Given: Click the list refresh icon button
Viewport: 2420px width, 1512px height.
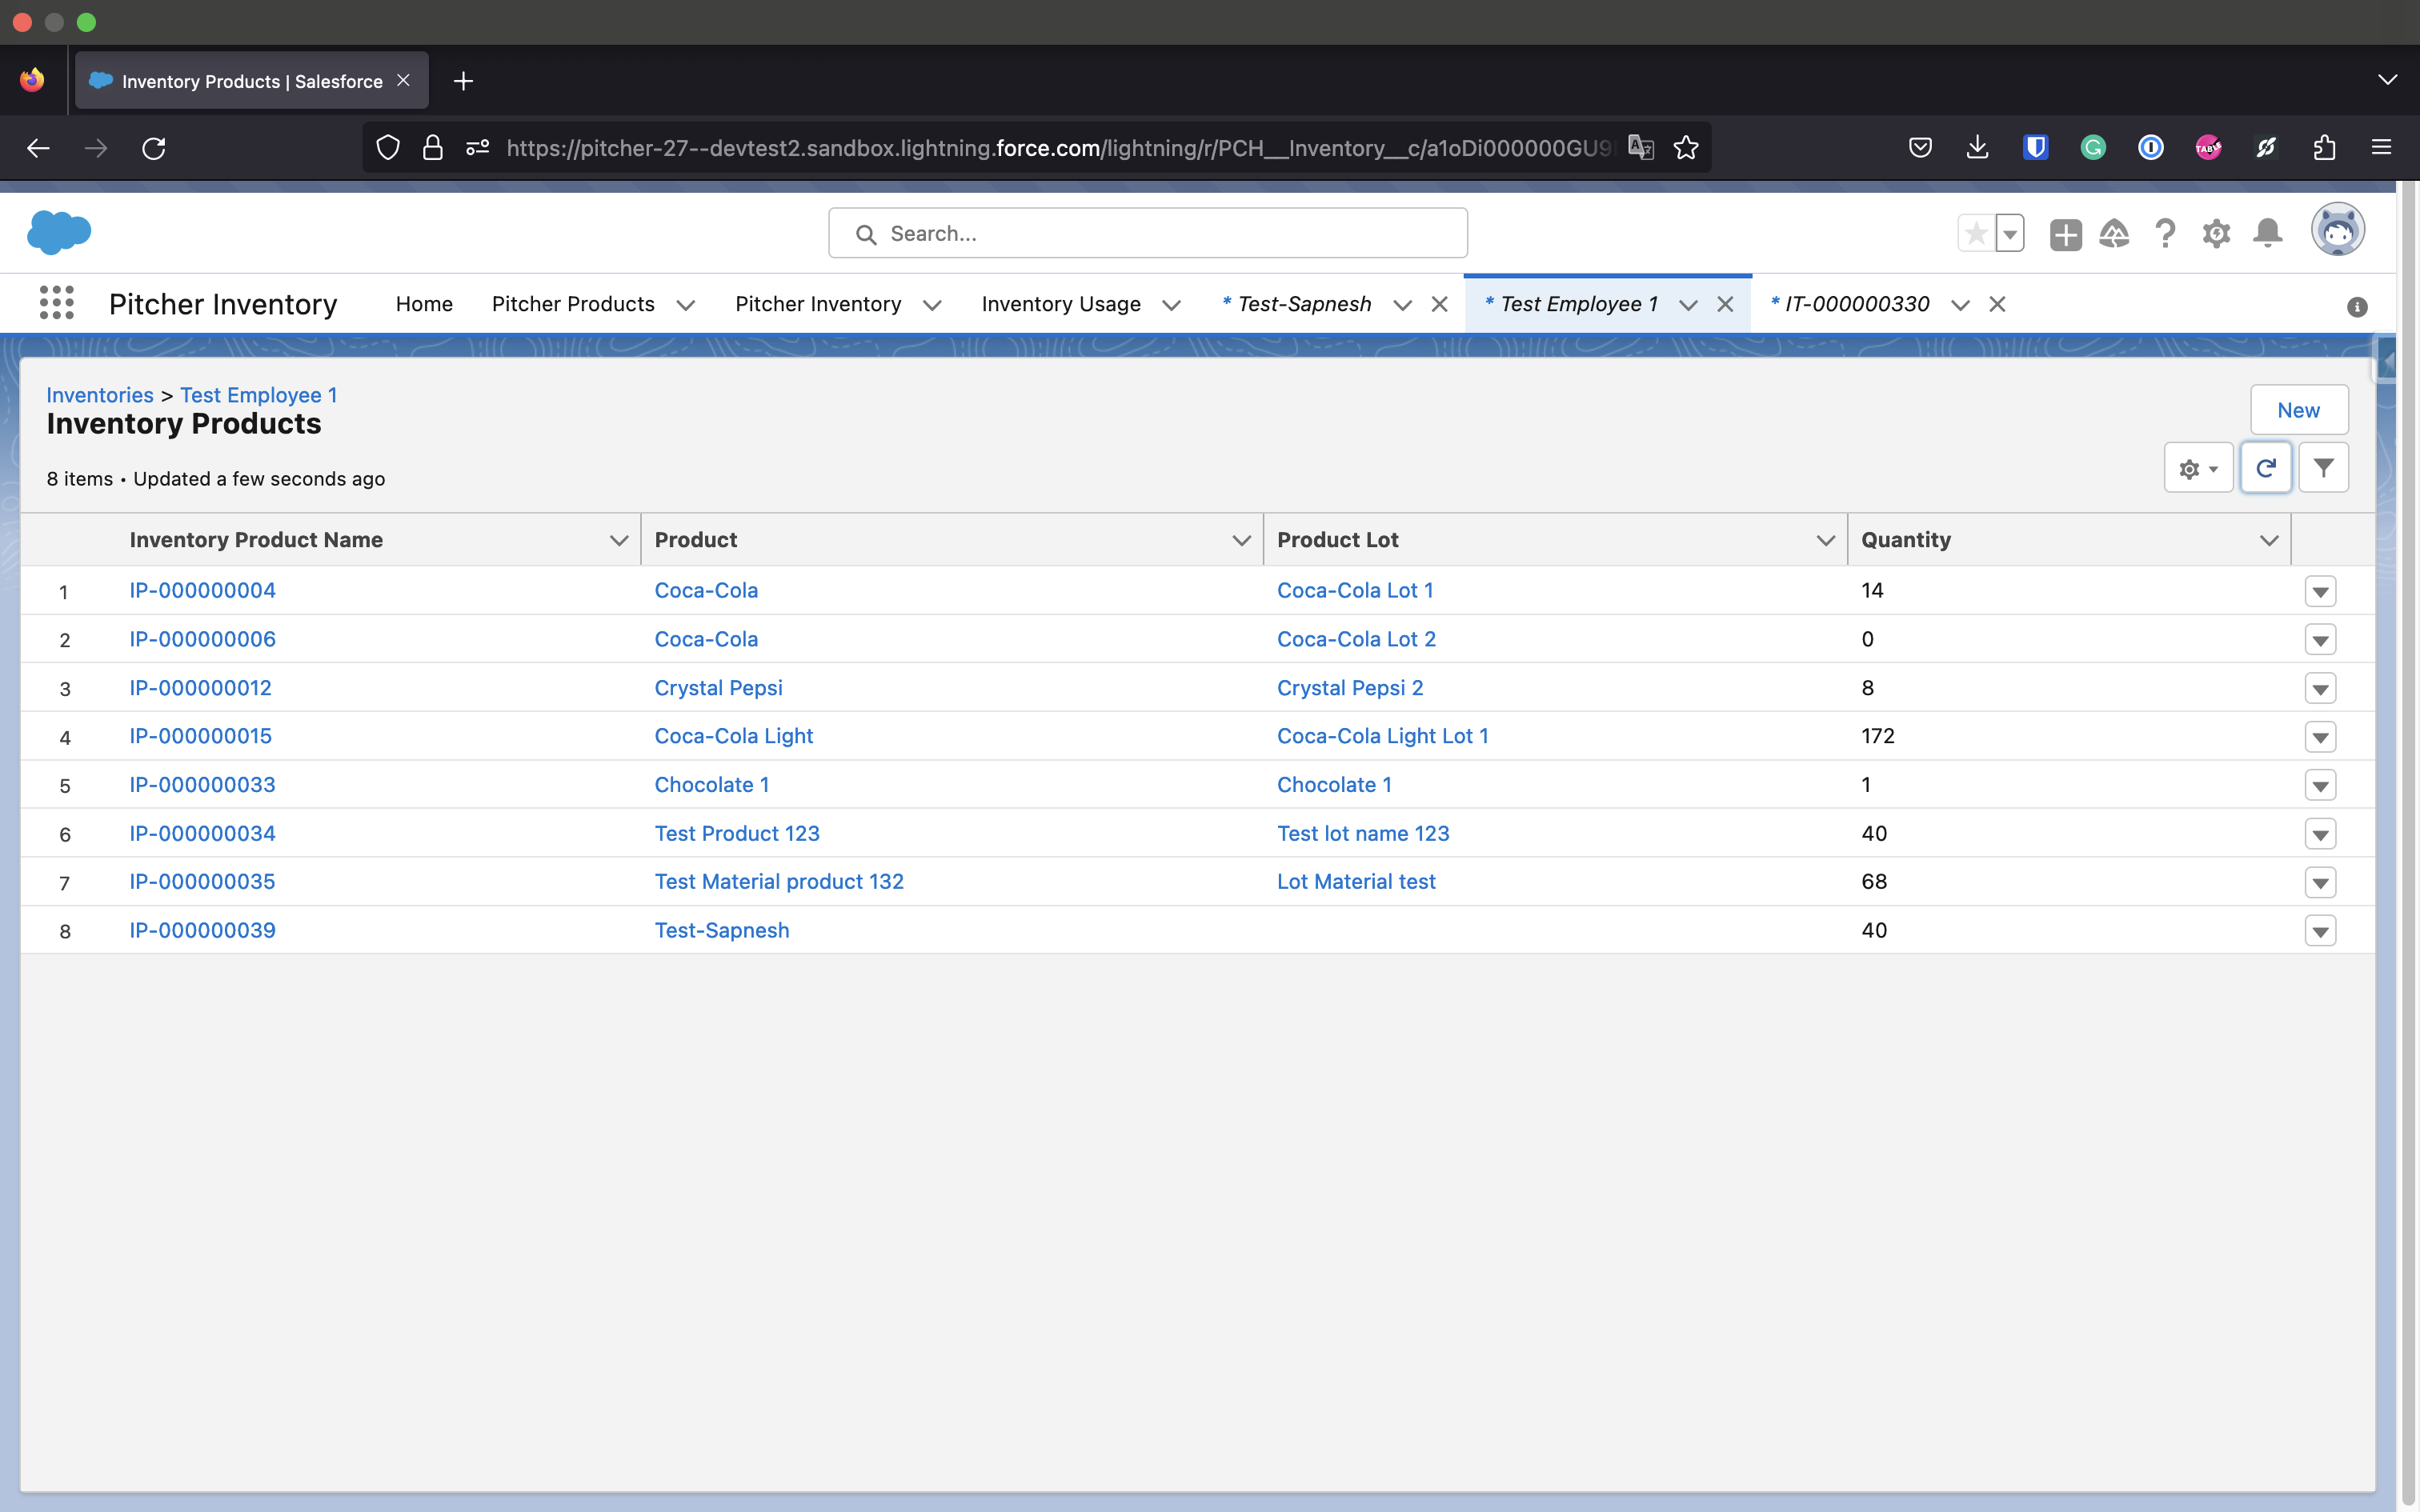Looking at the screenshot, I should pyautogui.click(x=2265, y=468).
